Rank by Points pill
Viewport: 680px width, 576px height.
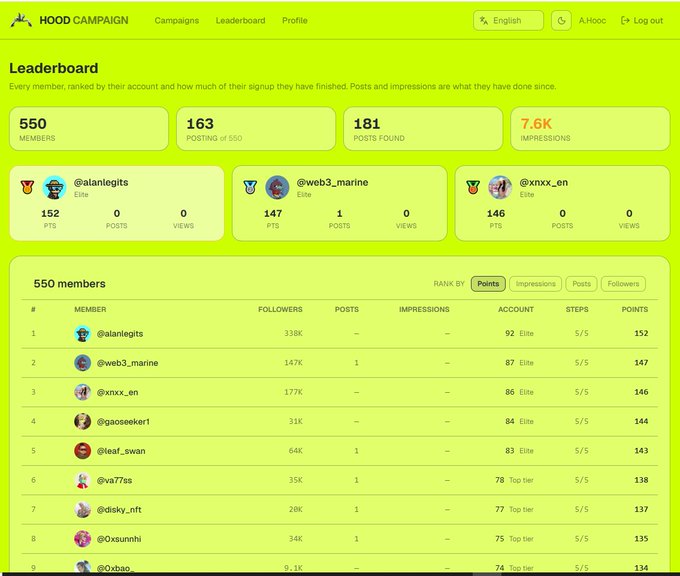(x=488, y=284)
